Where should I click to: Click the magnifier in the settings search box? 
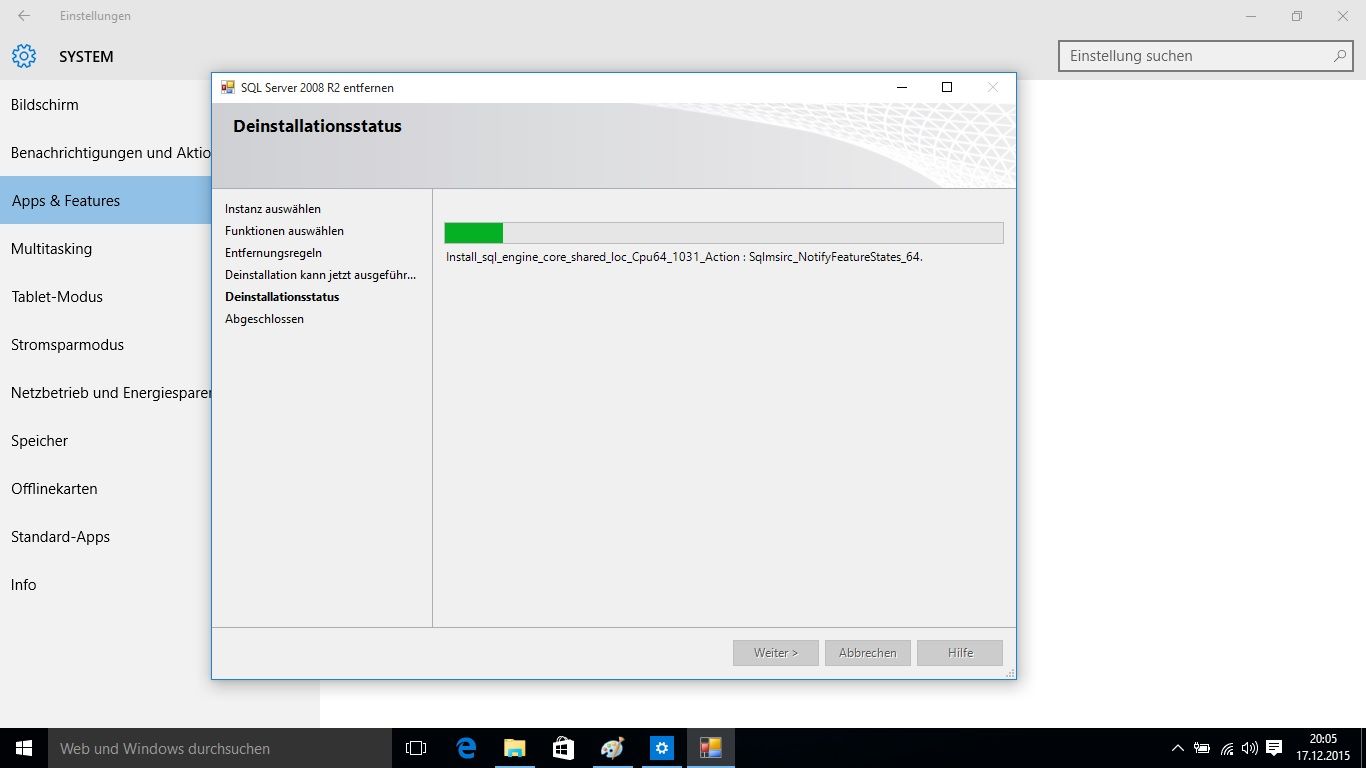[1340, 56]
